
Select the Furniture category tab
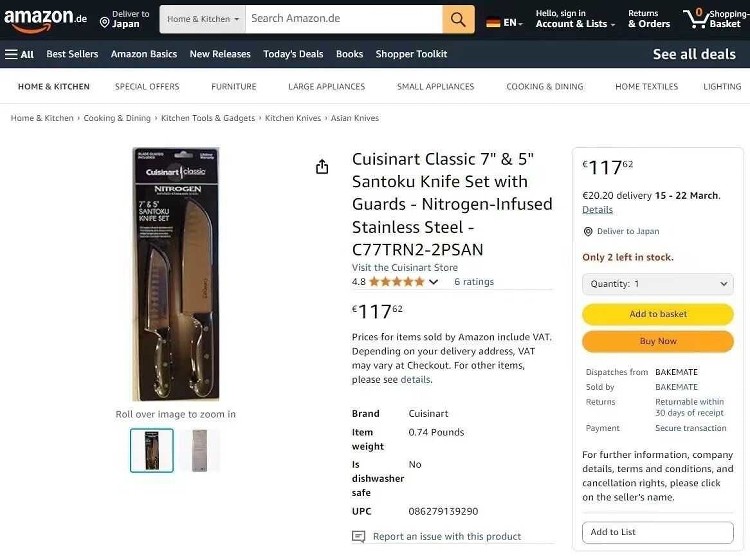tap(234, 87)
